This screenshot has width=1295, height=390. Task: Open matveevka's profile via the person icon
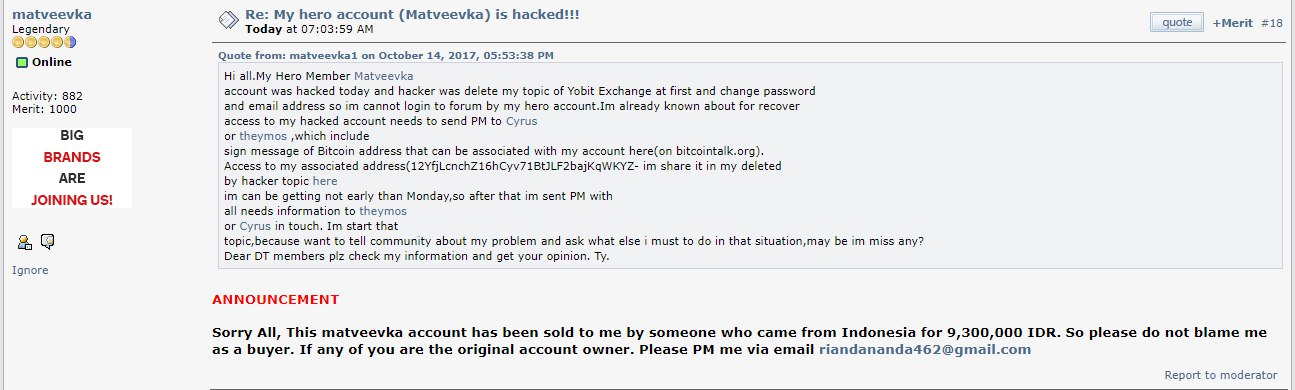point(25,241)
